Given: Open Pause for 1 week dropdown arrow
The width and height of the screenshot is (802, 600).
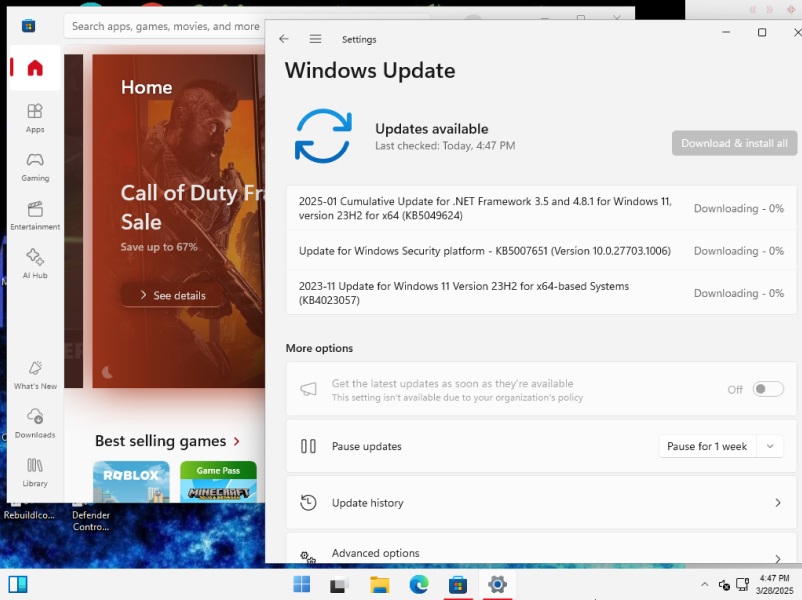Looking at the screenshot, I should click(770, 447).
